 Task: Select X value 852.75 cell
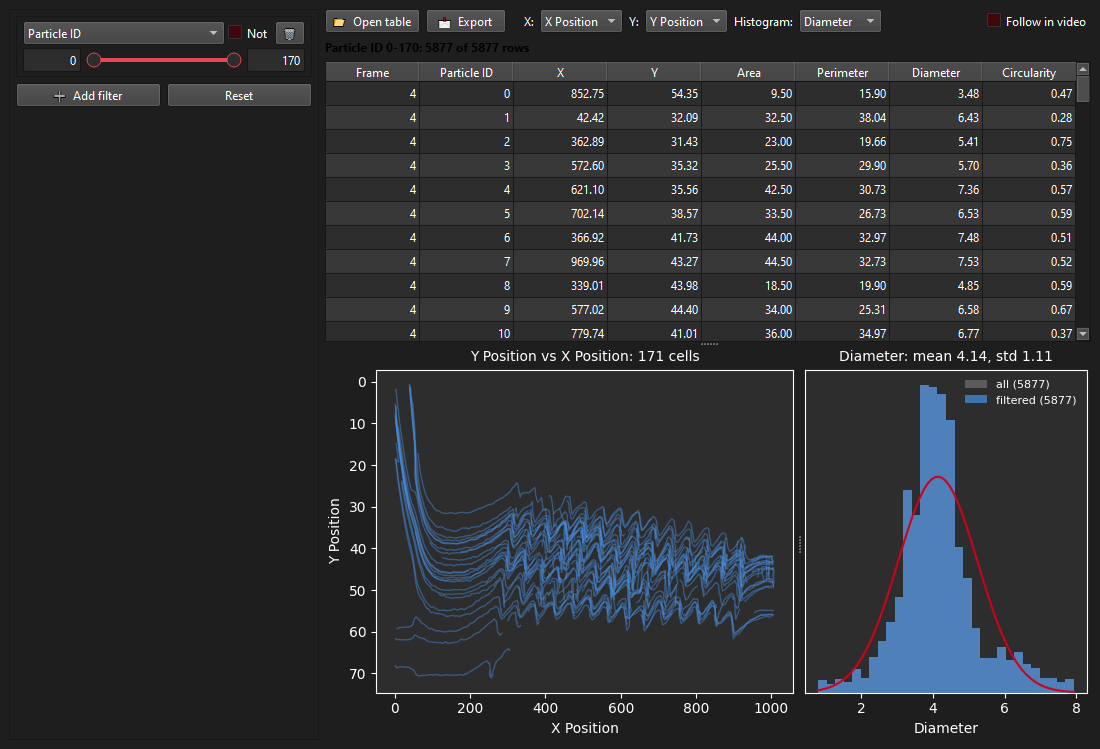pos(561,94)
